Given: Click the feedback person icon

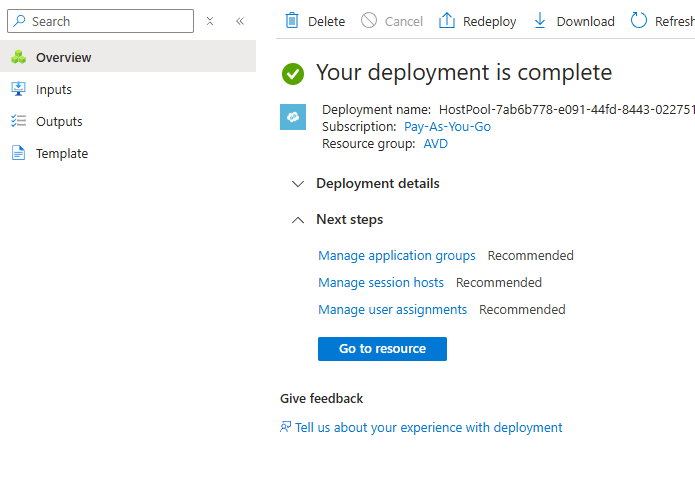Looking at the screenshot, I should pyautogui.click(x=286, y=427).
